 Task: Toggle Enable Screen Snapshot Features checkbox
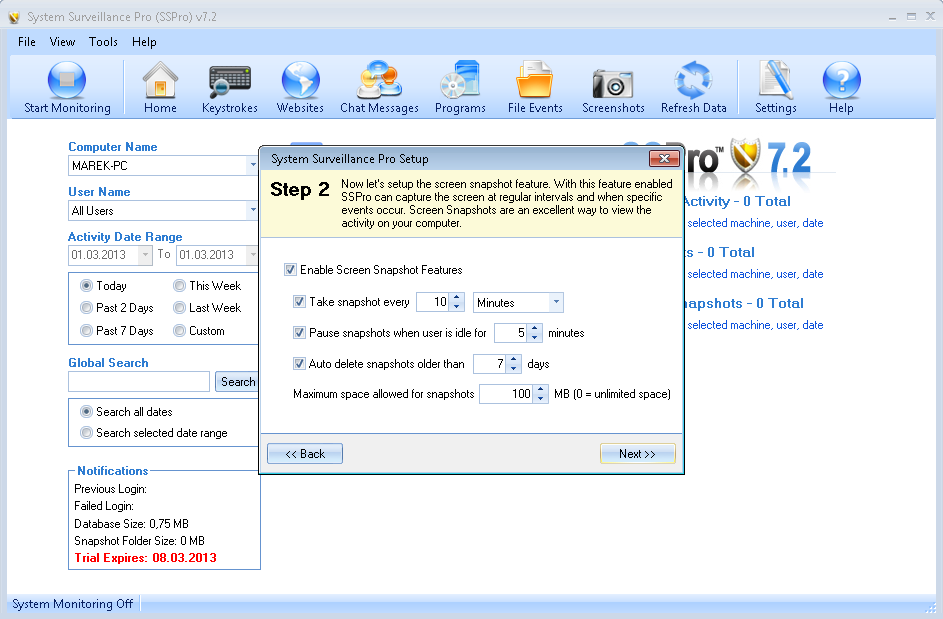pyautogui.click(x=290, y=269)
